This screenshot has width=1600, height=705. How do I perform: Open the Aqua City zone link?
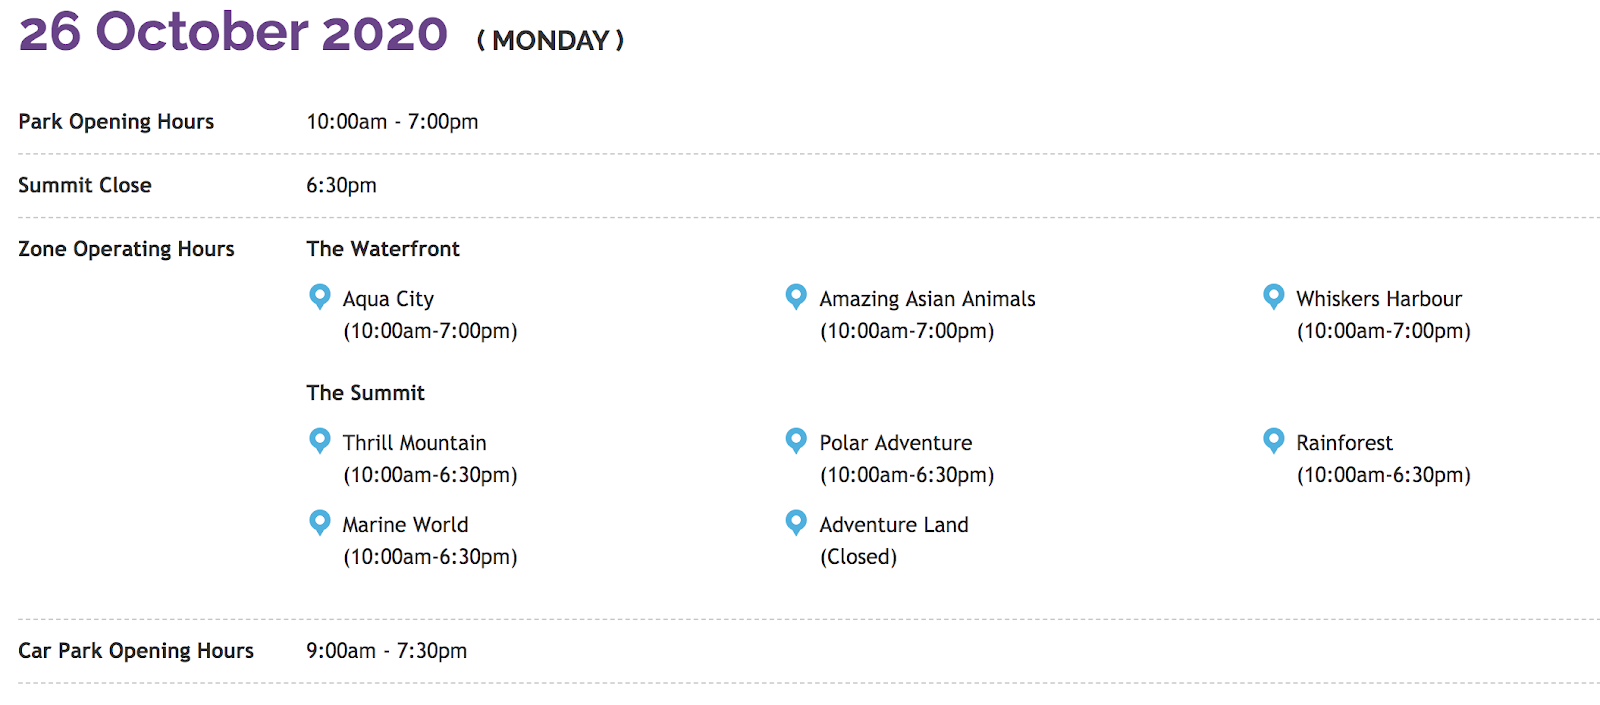tap(388, 299)
